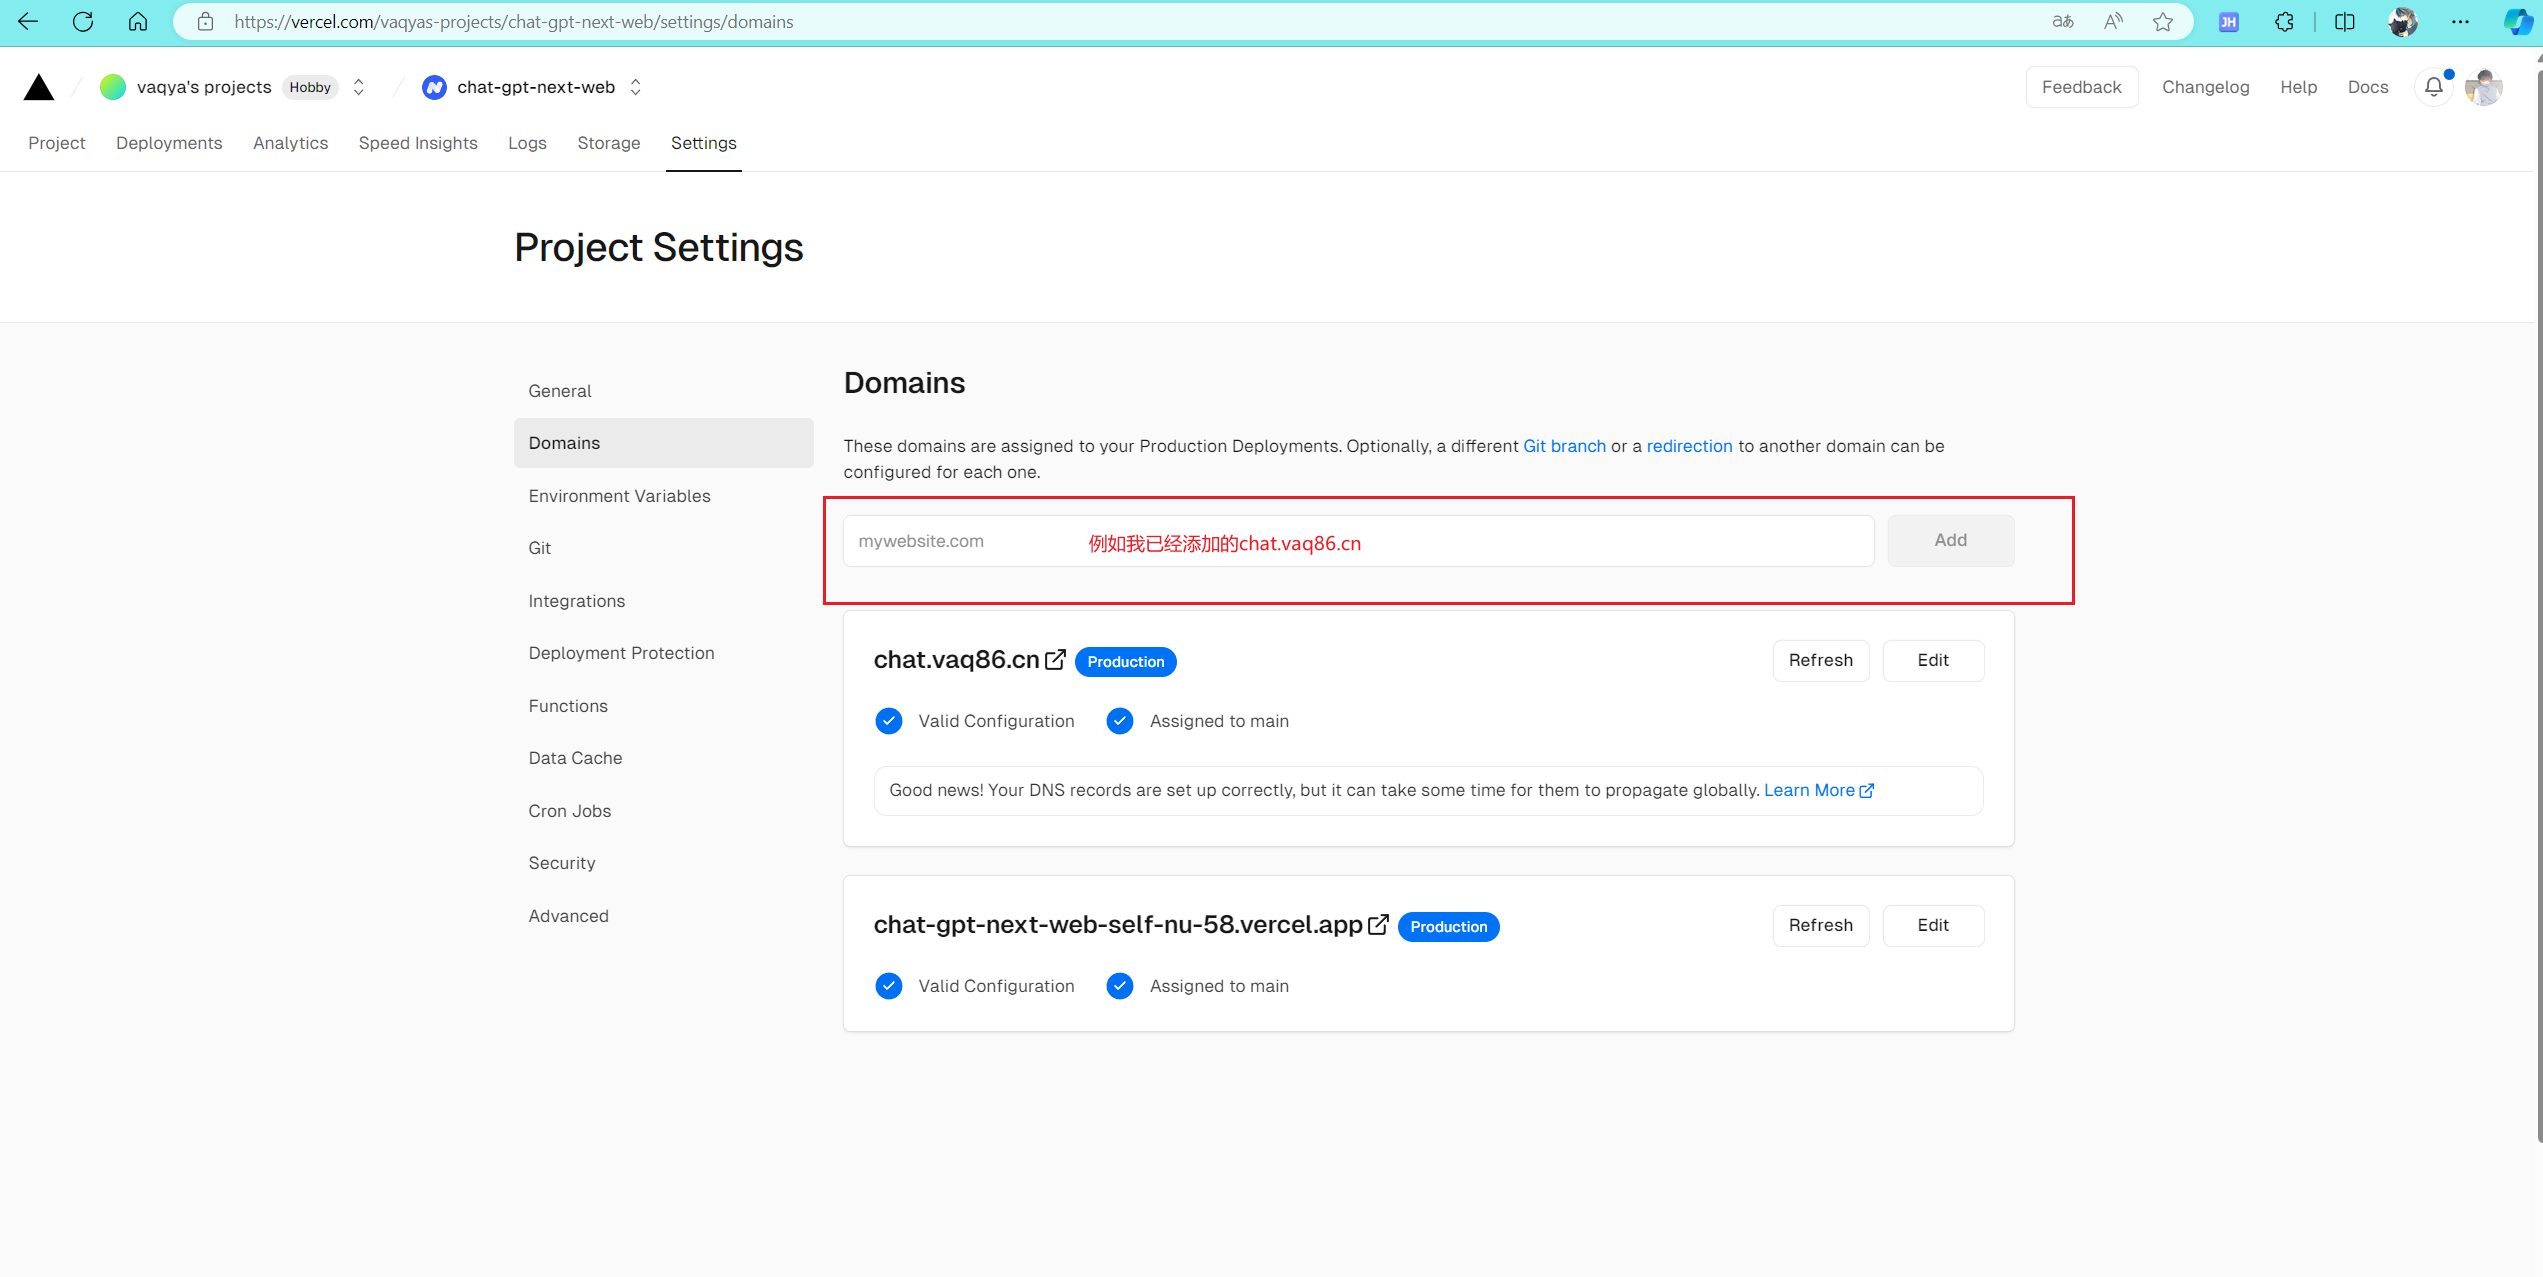Click the Add domain button
Viewport: 2543px width, 1277px height.
pyautogui.click(x=1950, y=541)
